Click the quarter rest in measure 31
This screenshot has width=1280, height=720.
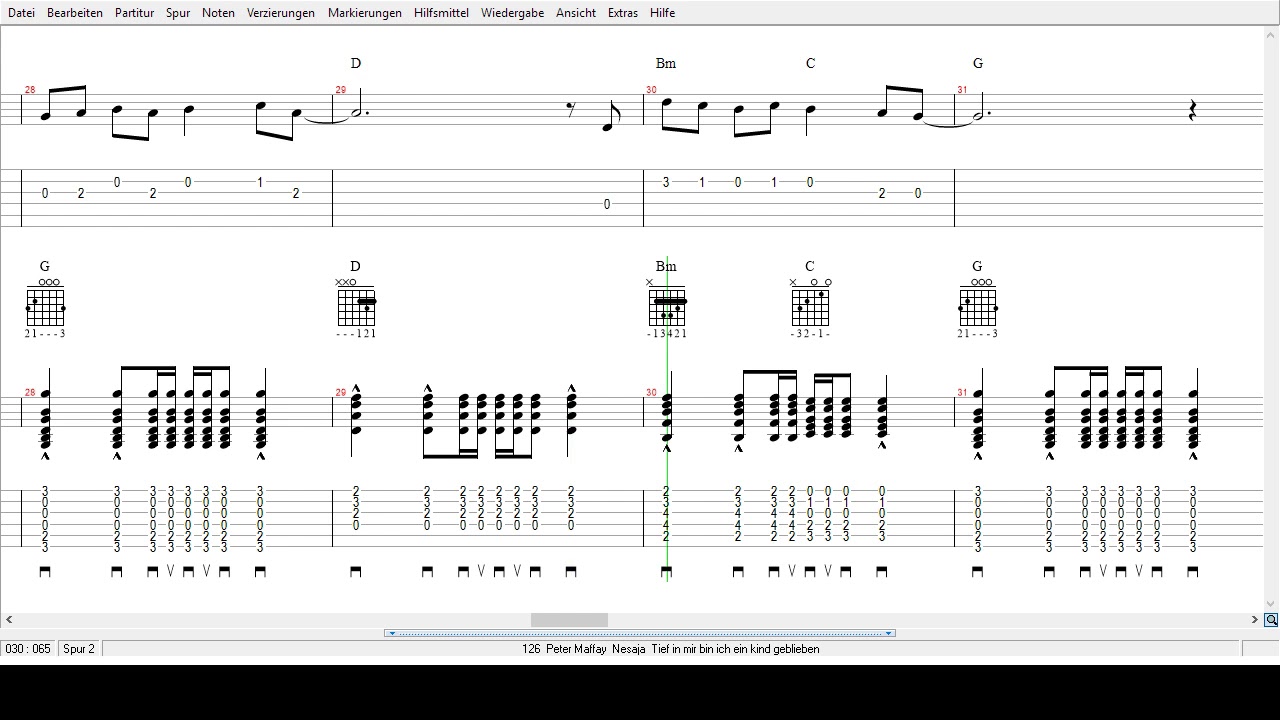(x=1192, y=111)
